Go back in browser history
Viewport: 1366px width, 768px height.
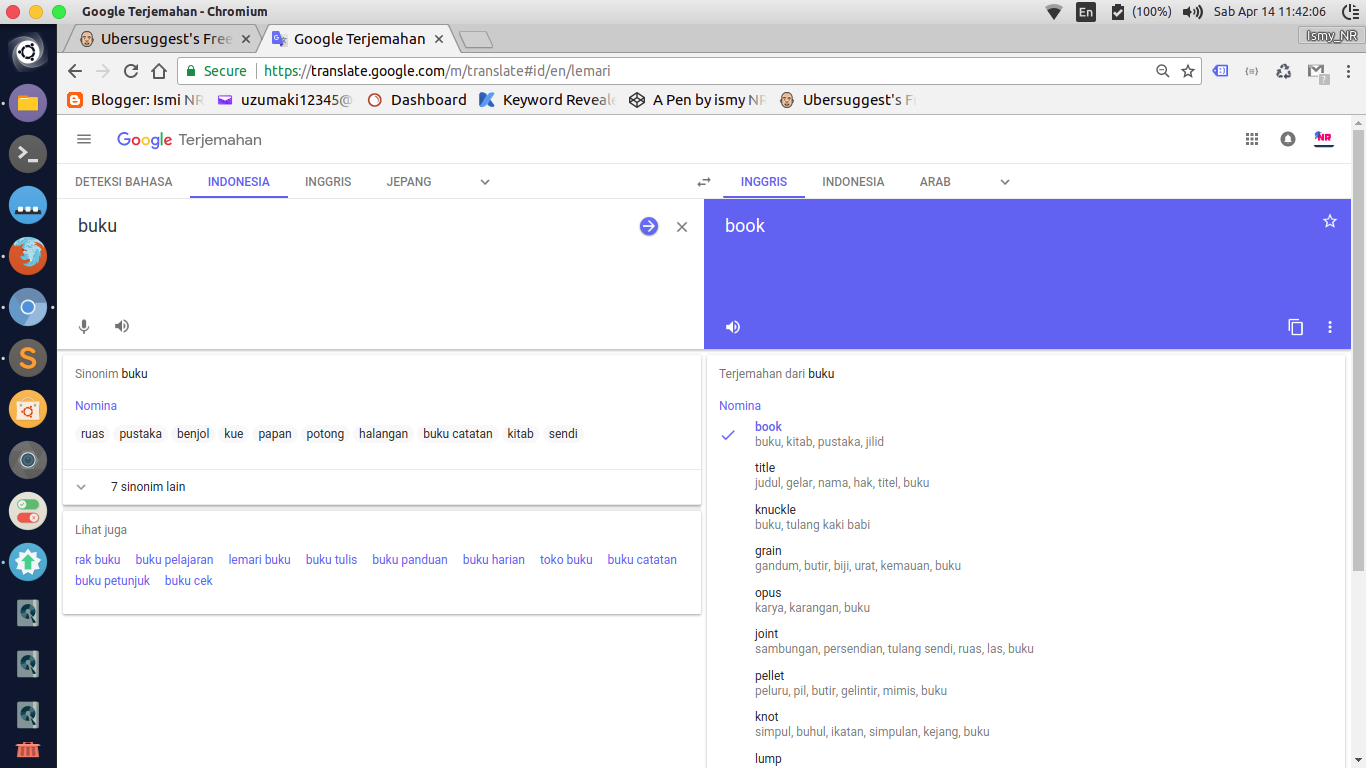tap(75, 71)
